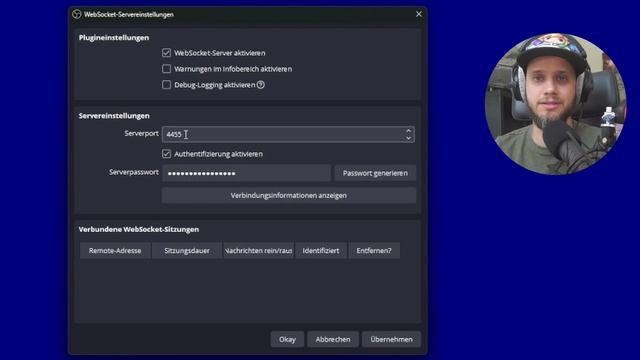This screenshot has height=360, width=640.
Task: Open Verbindungsinformationen anzeigen
Action: tap(289, 196)
